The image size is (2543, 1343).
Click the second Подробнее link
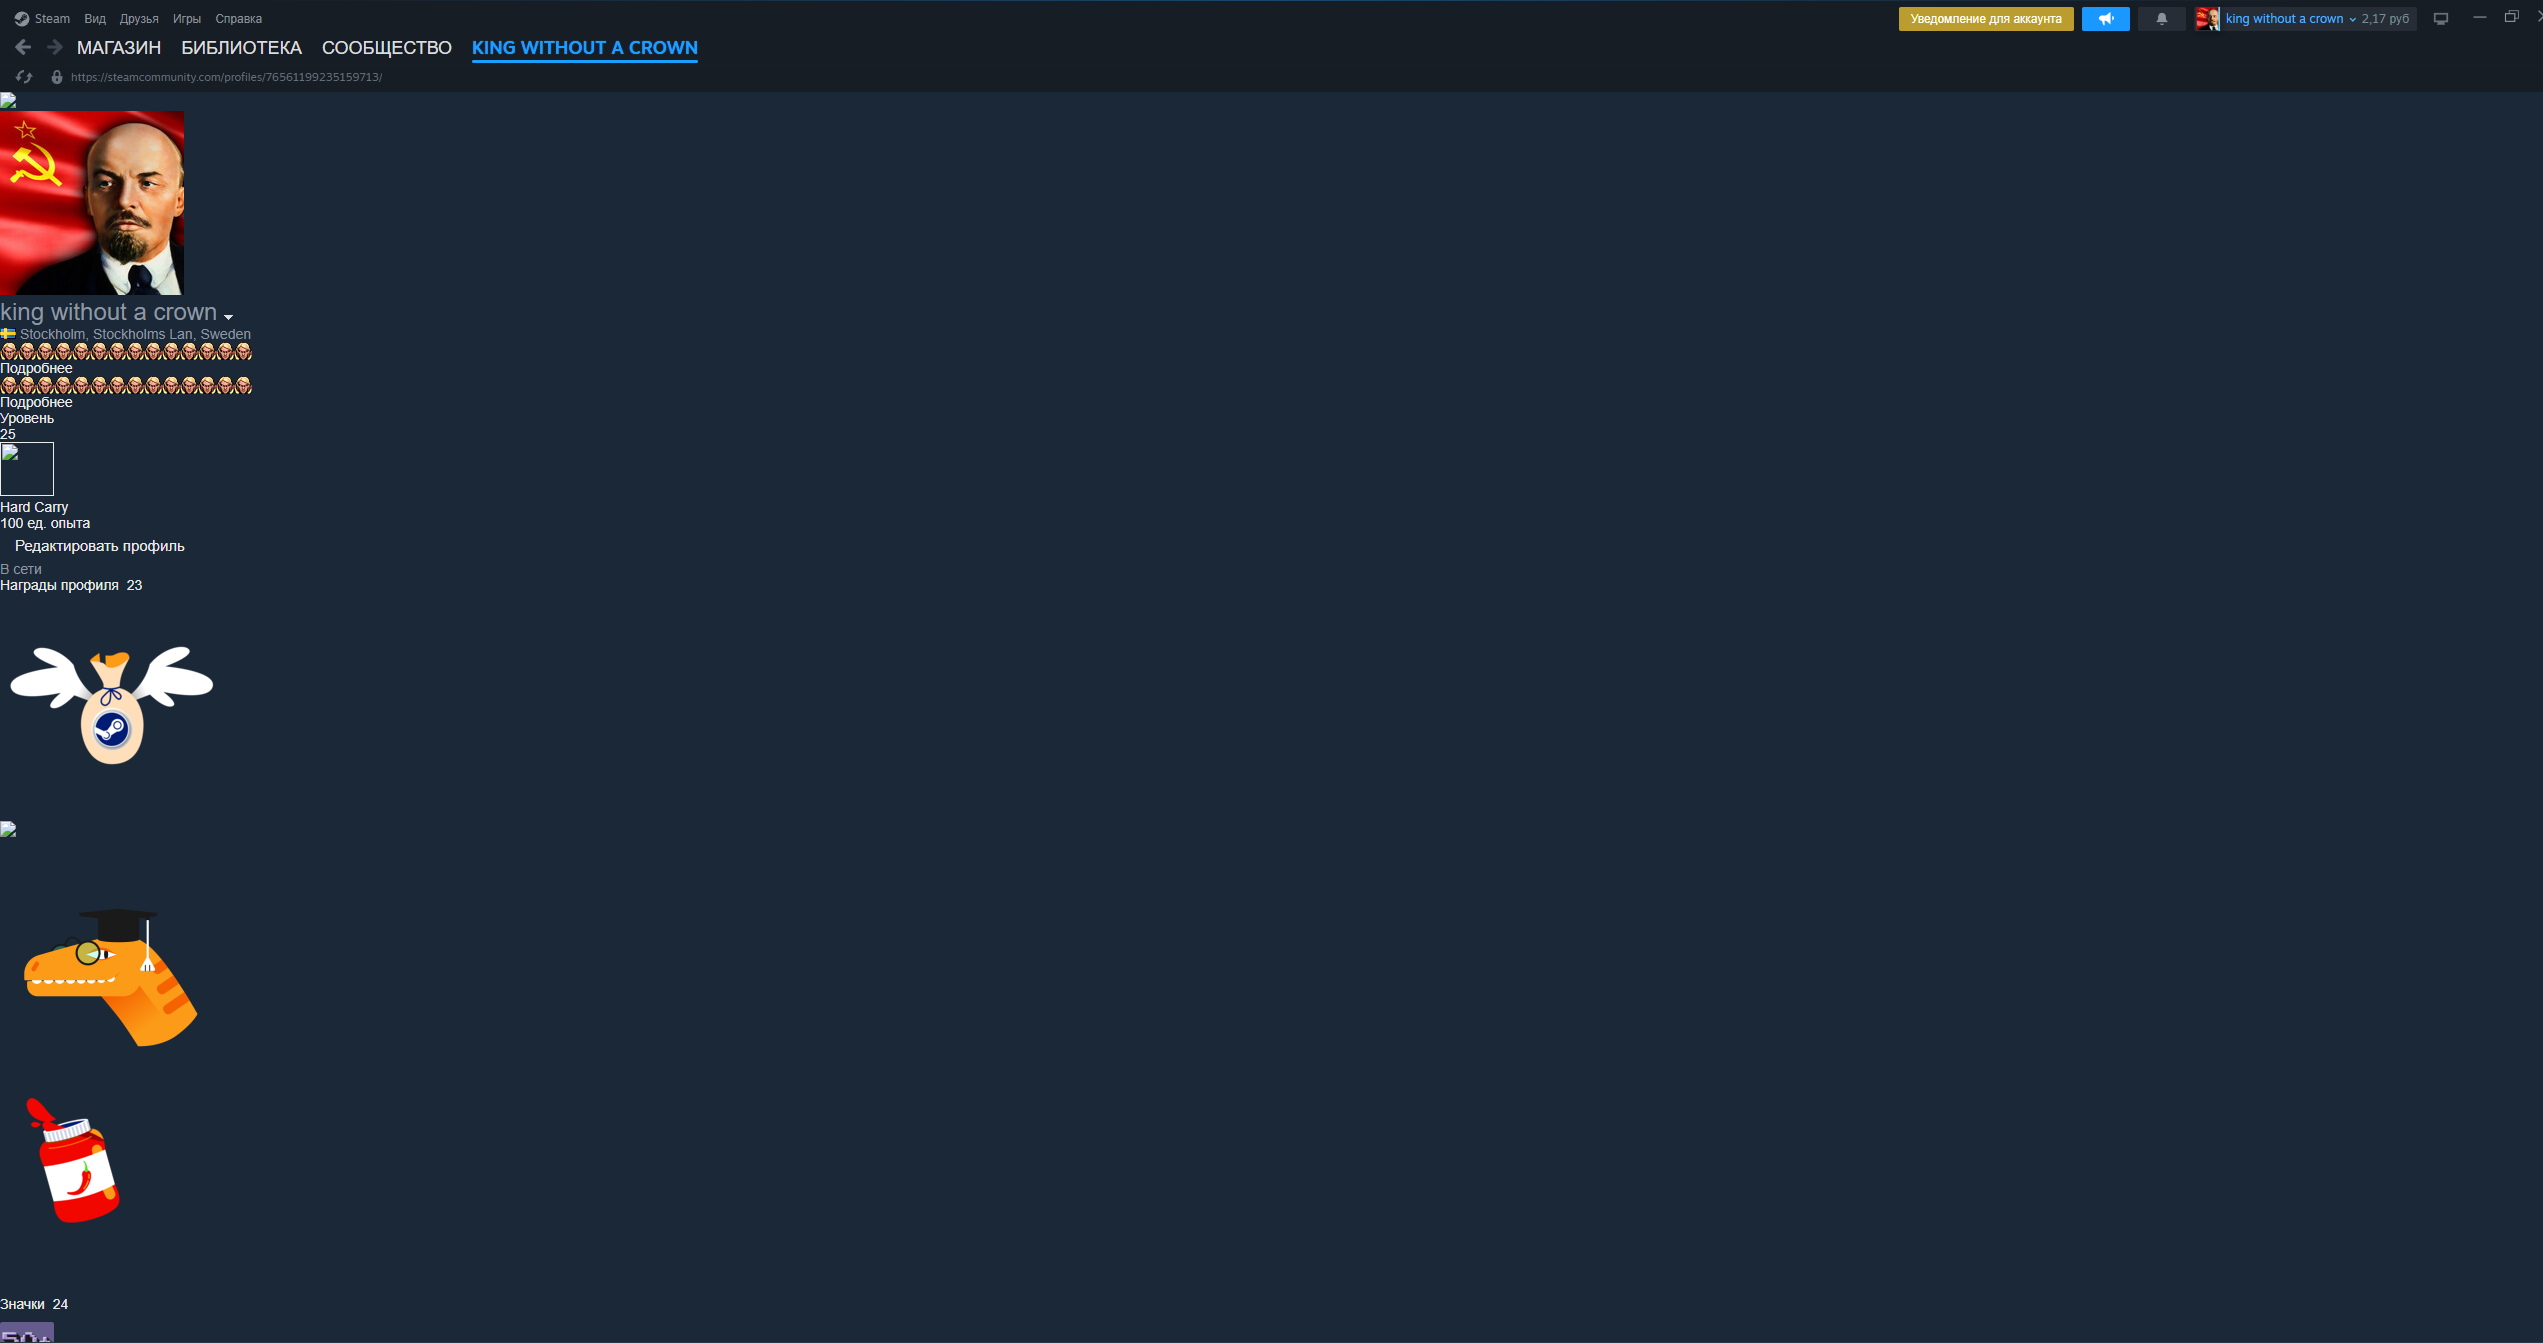point(36,402)
